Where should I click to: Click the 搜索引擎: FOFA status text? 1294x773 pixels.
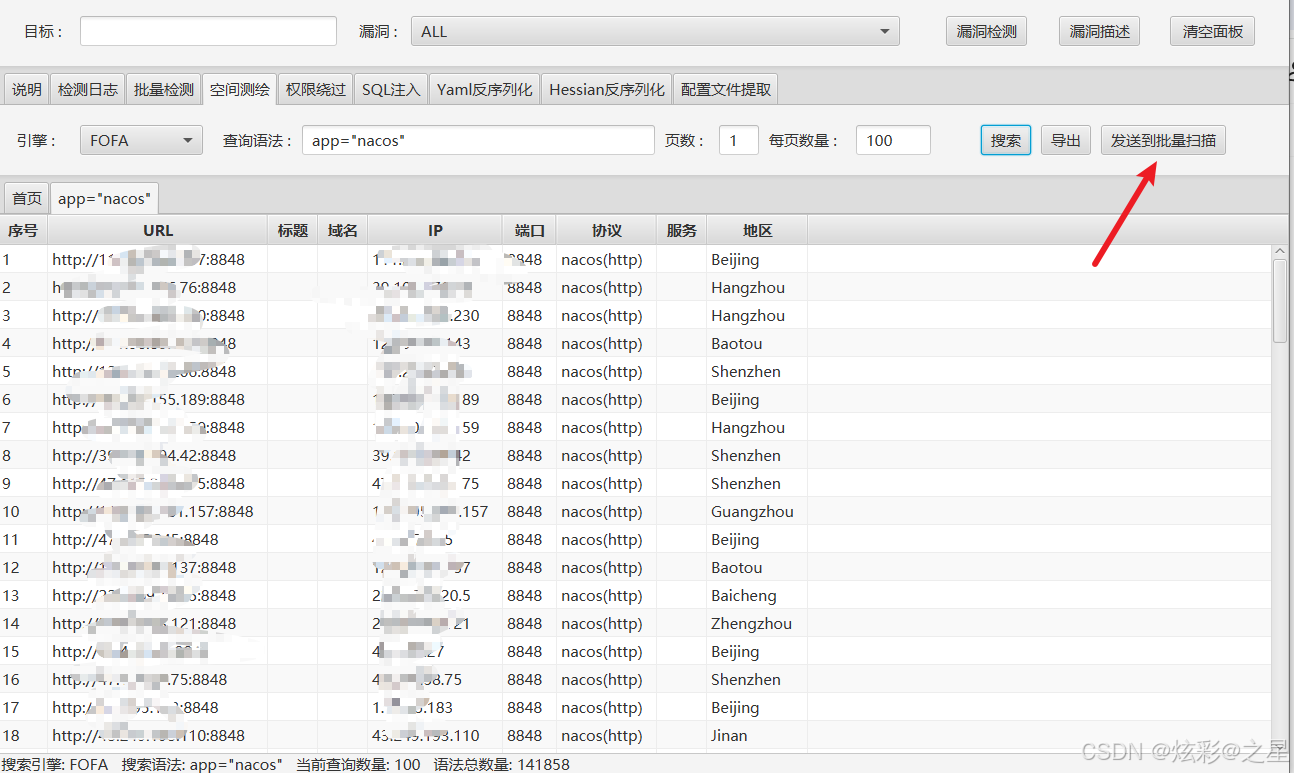[x=55, y=764]
